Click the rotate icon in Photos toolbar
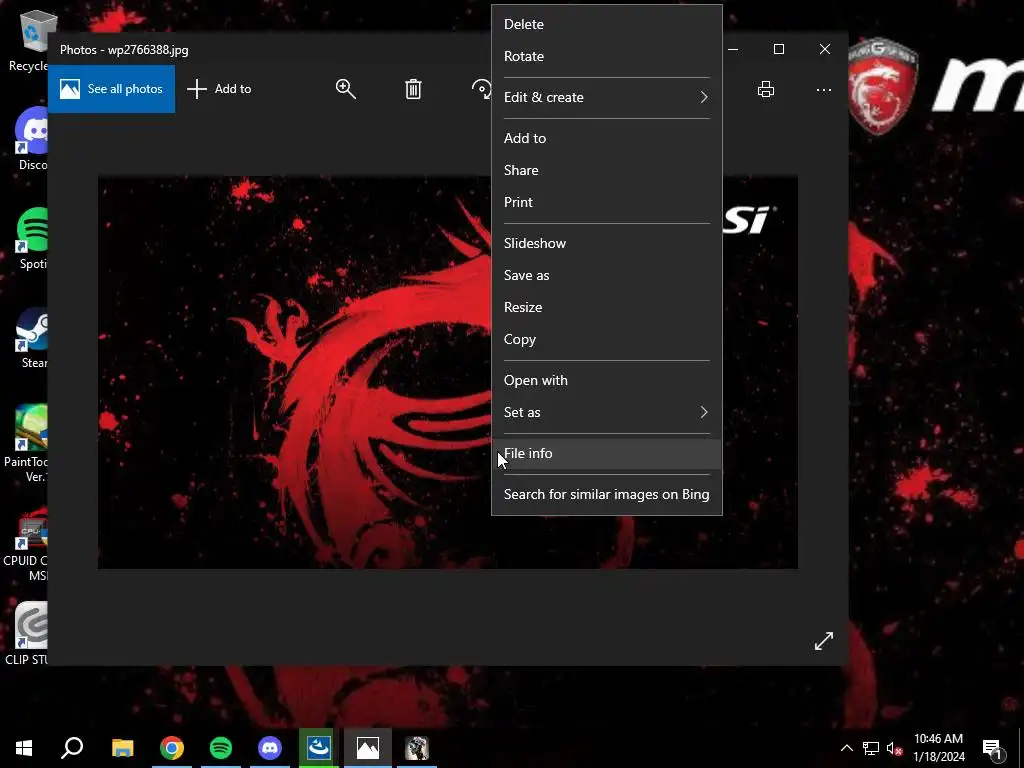Viewport: 1024px width, 768px height. coord(482,89)
